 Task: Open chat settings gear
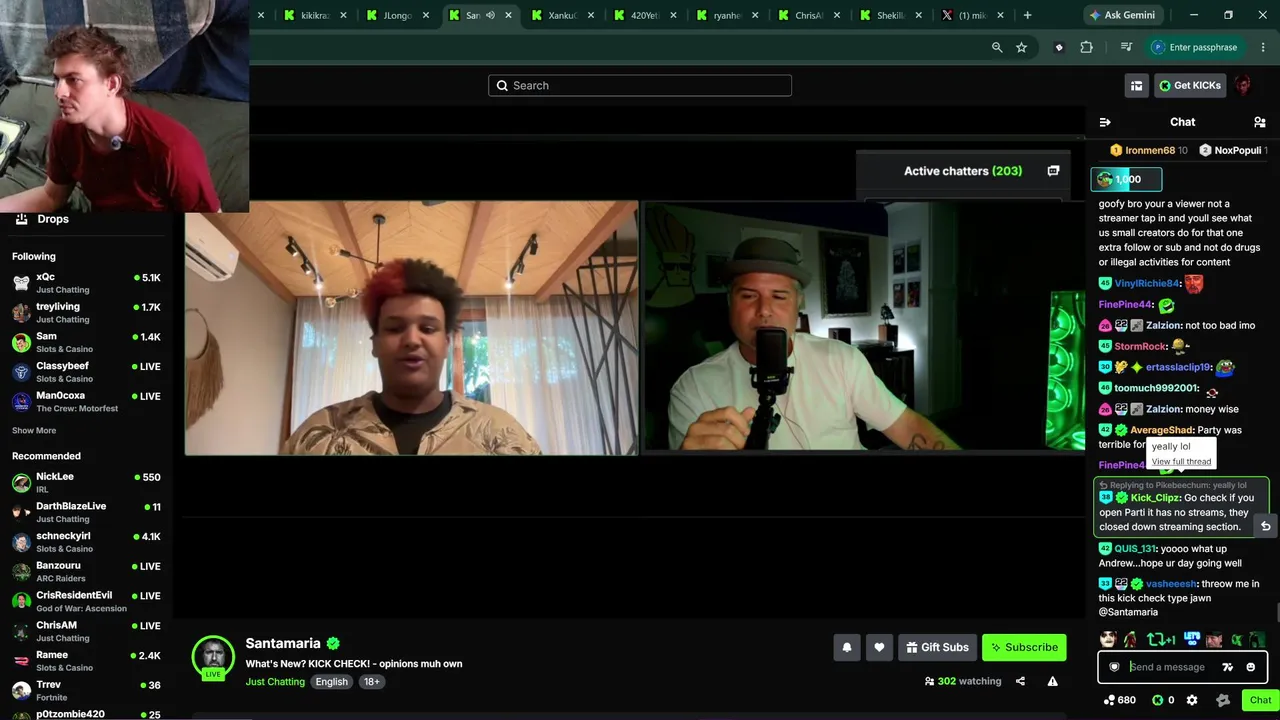(x=1193, y=700)
